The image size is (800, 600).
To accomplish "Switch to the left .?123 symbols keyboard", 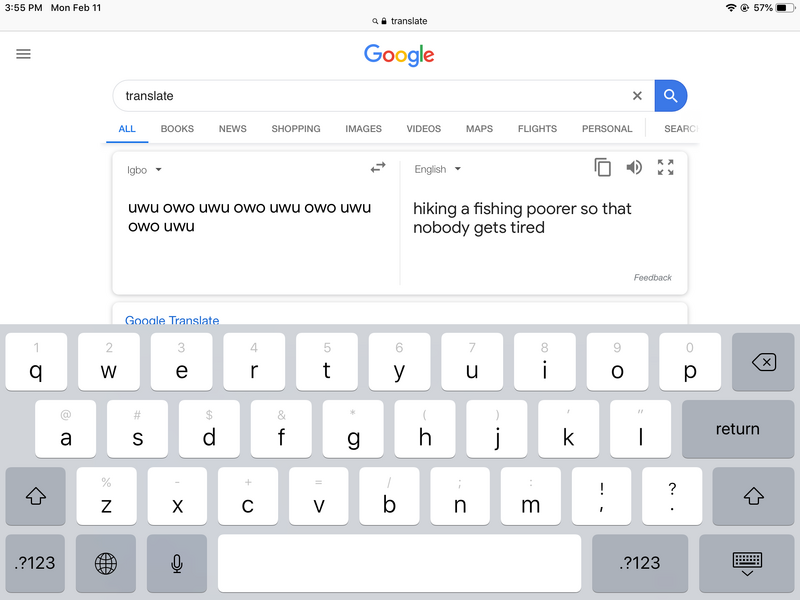I will [35, 563].
